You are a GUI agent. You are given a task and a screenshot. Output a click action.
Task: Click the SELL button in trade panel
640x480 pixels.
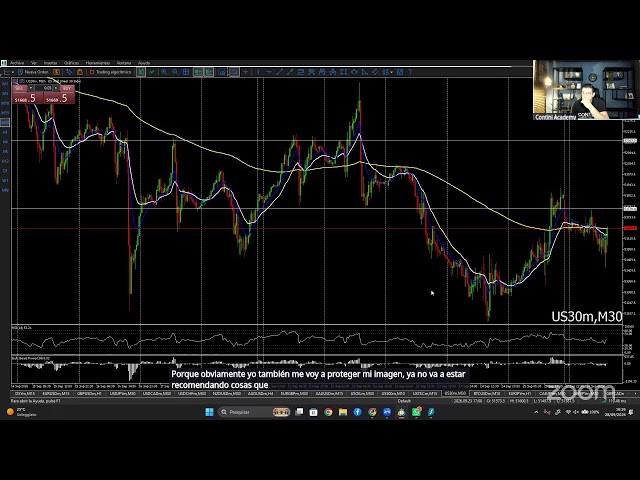pyautogui.click(x=19, y=88)
